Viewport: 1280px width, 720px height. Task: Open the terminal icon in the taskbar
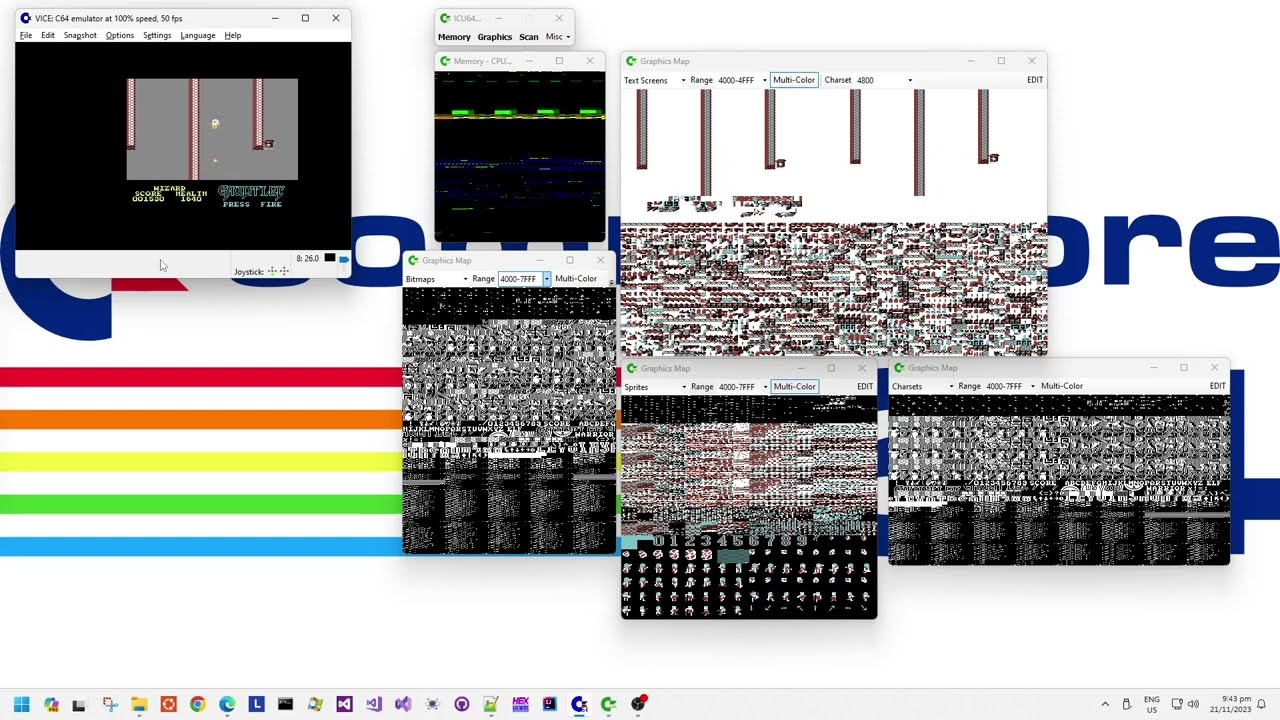(x=286, y=704)
